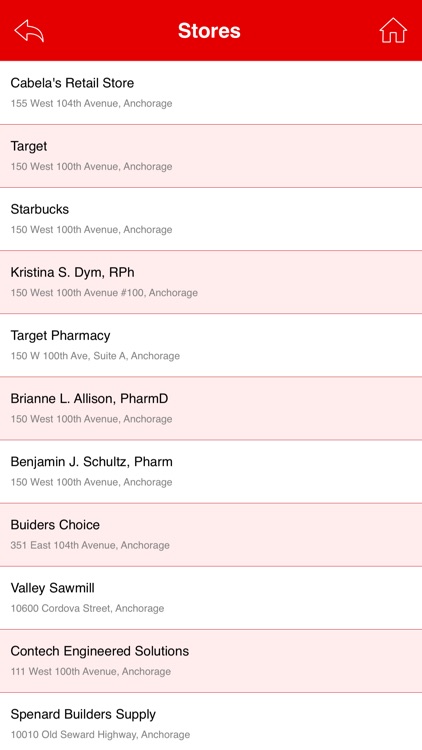Tap the back arrow icon
This screenshot has height=750, width=422.
(29, 31)
